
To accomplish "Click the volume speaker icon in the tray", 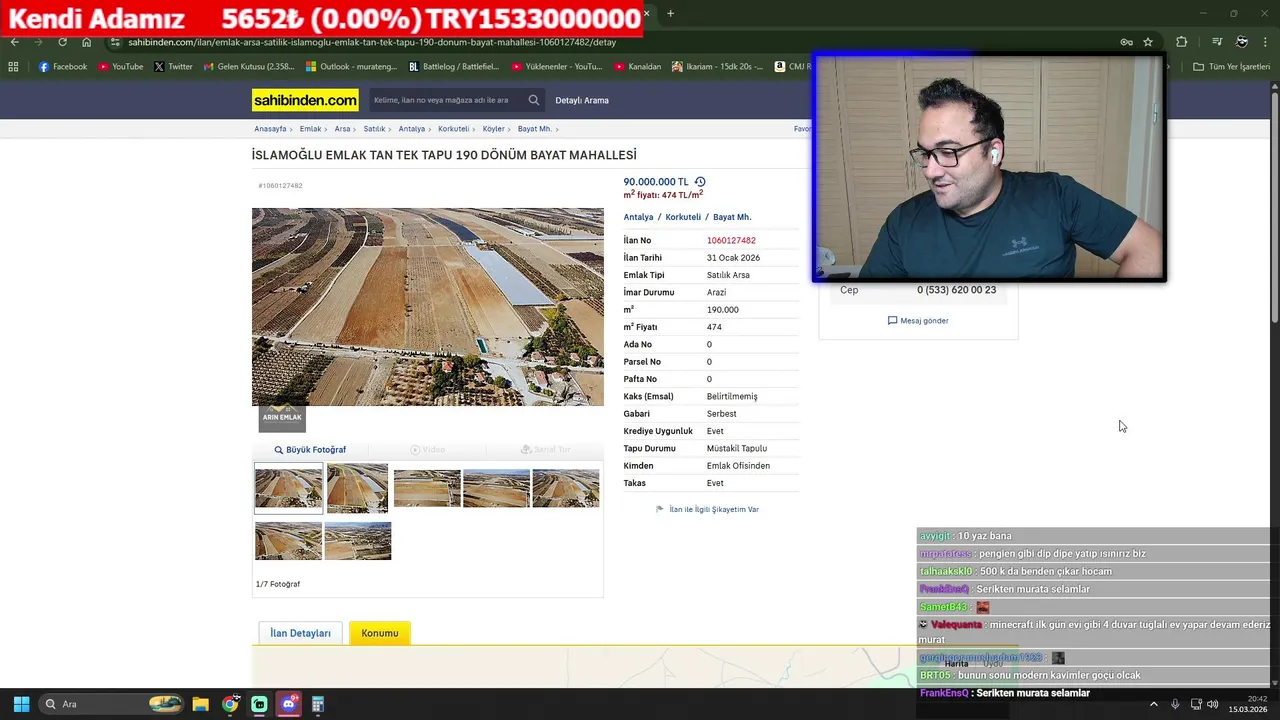I will [x=1213, y=704].
